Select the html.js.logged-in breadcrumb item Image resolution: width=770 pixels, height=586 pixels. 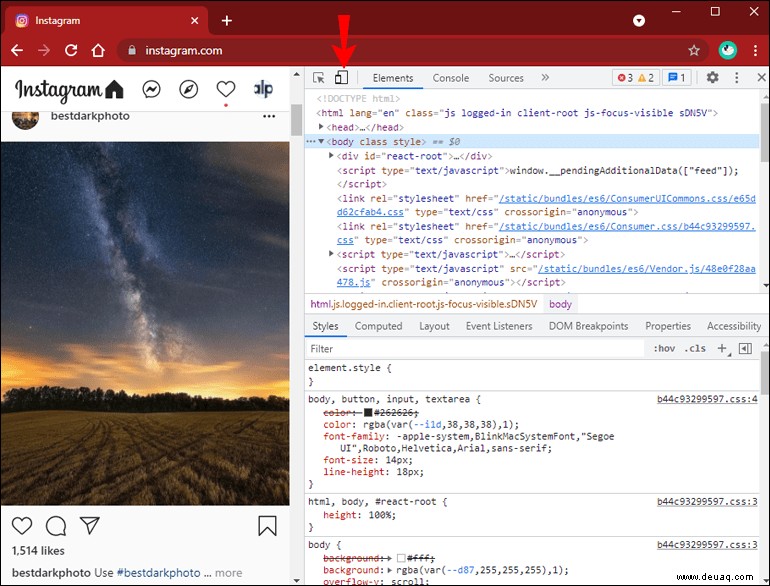click(x=424, y=304)
